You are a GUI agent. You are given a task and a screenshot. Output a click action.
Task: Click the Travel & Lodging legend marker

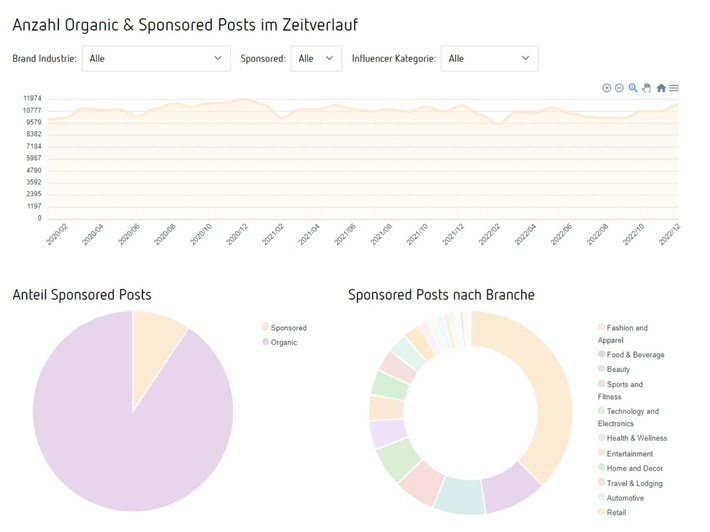(x=602, y=483)
